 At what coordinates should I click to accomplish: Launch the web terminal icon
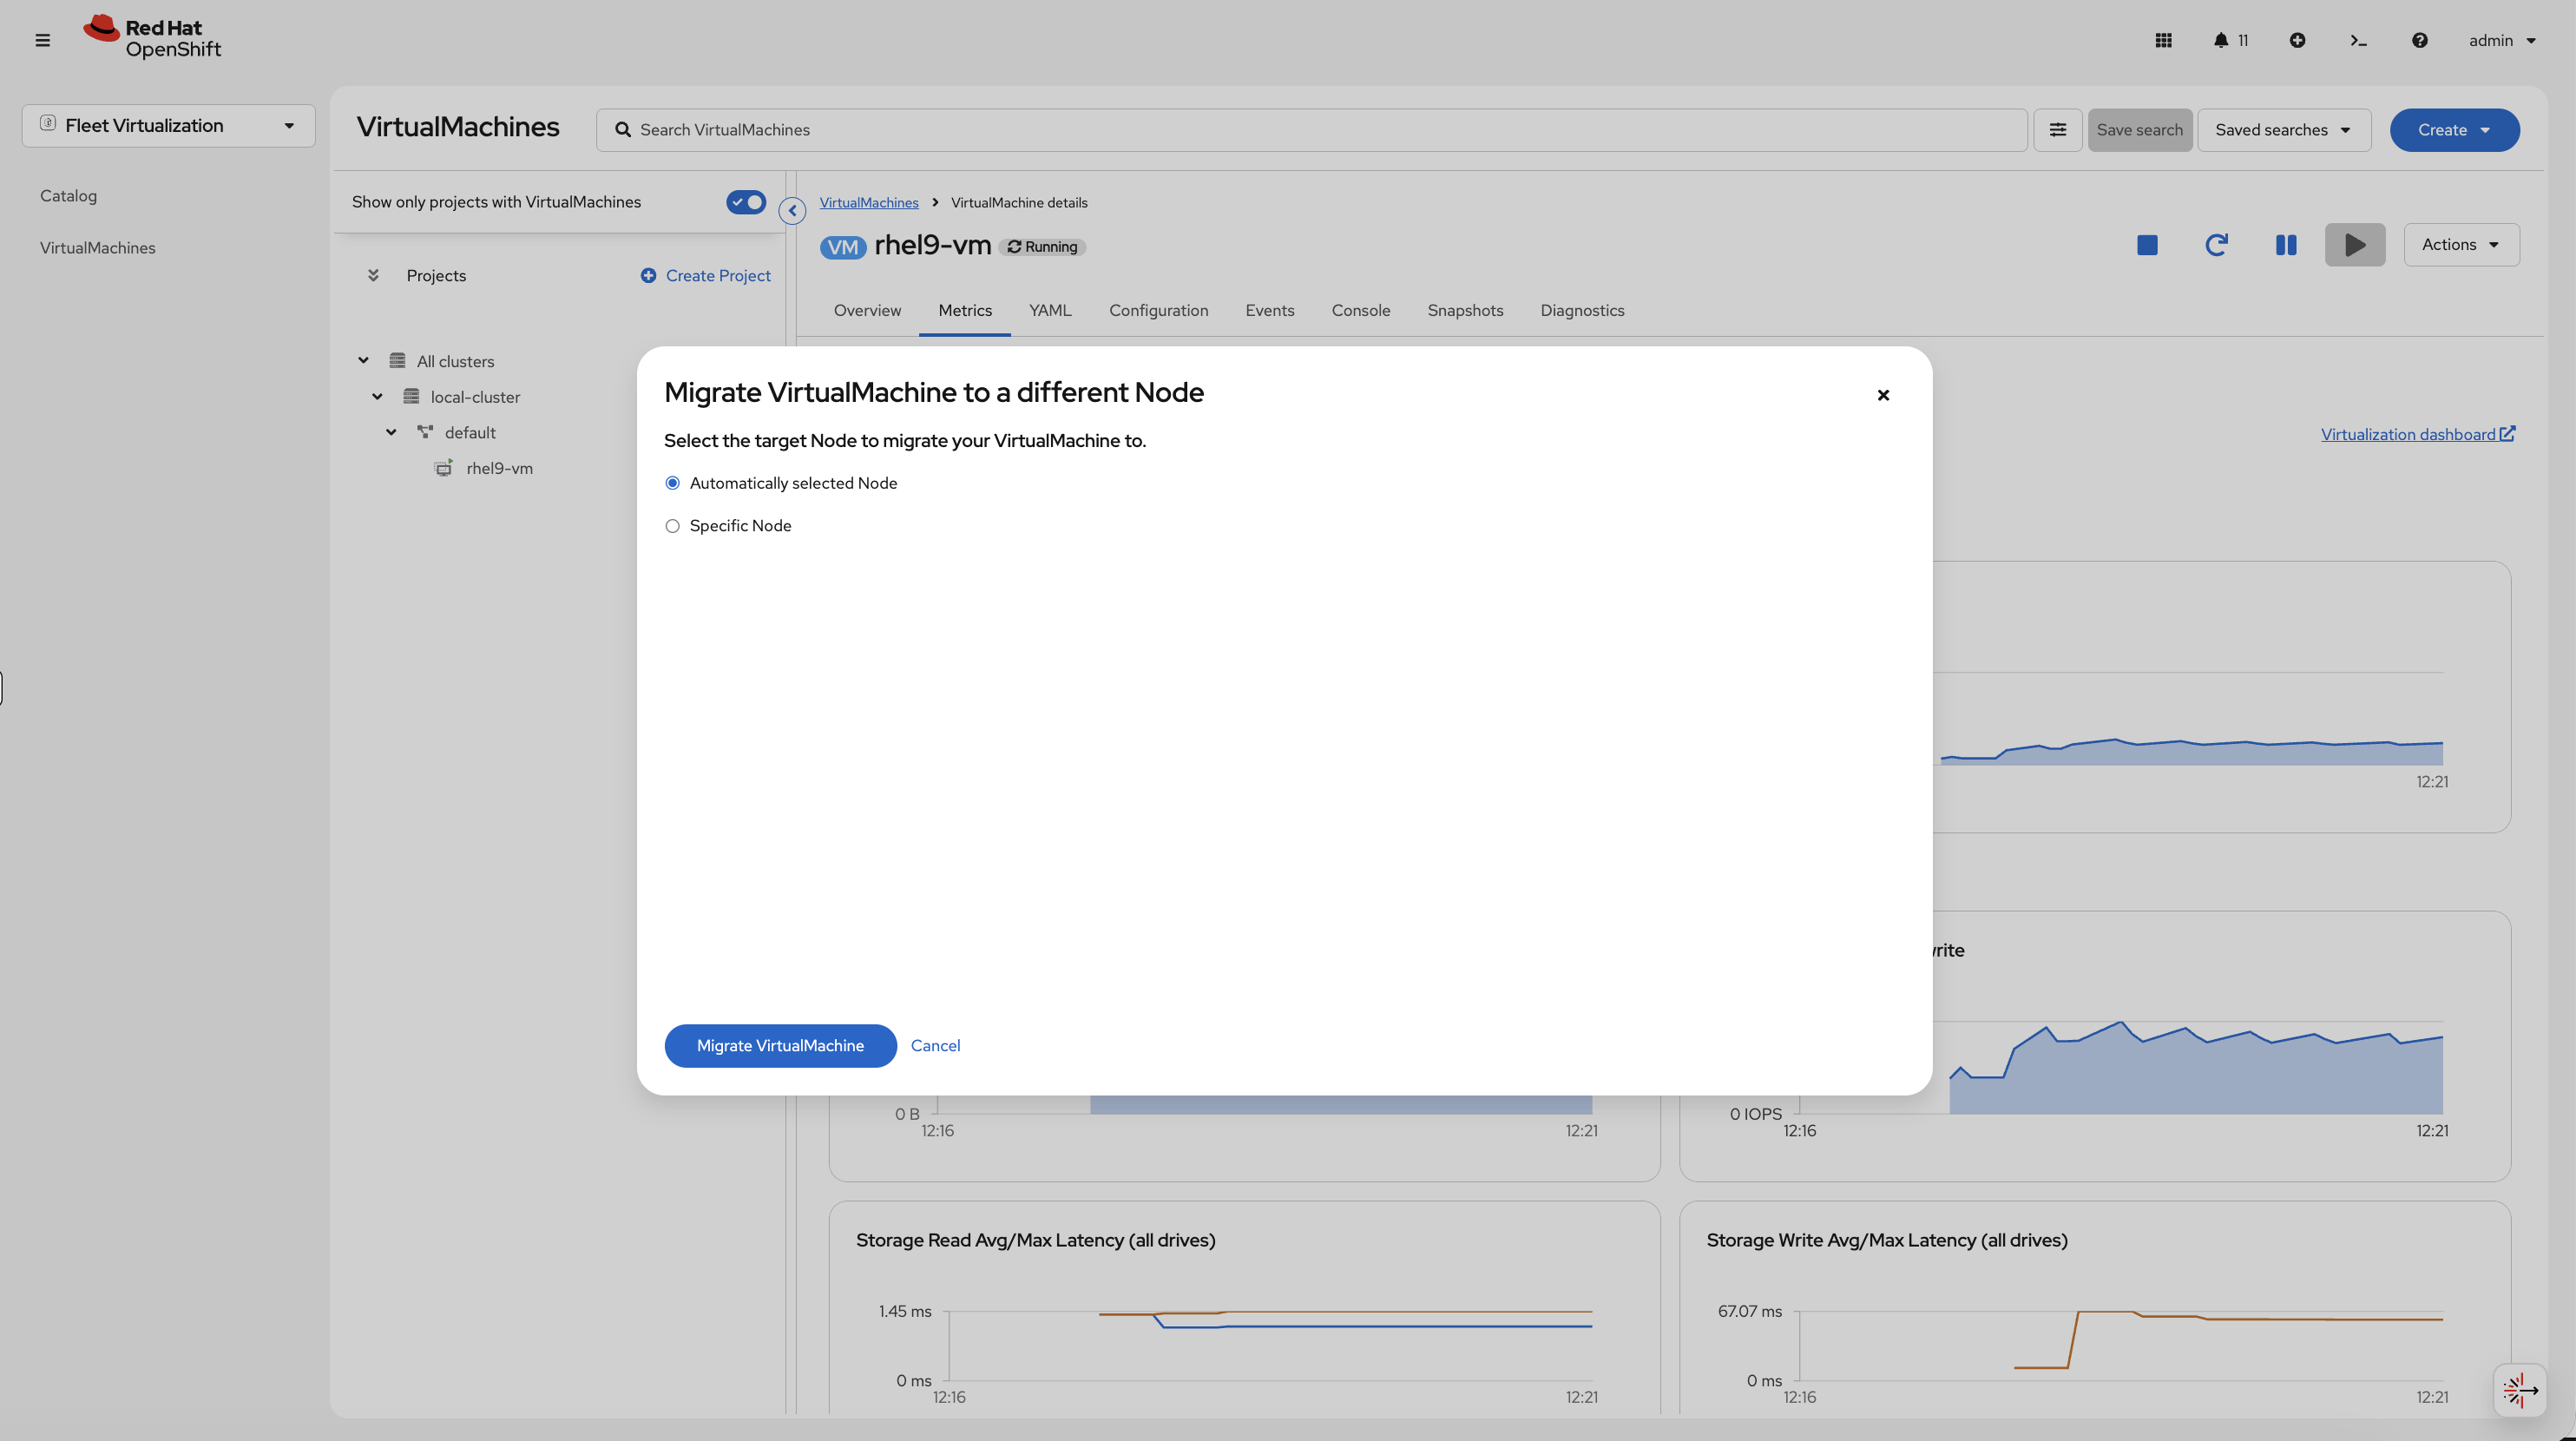pyautogui.click(x=2359, y=40)
